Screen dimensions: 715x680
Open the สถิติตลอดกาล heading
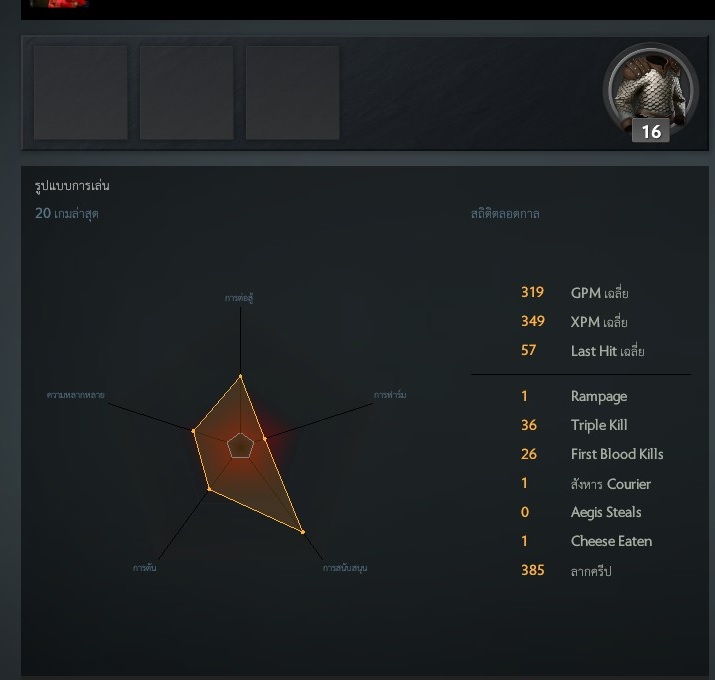pyautogui.click(x=505, y=213)
